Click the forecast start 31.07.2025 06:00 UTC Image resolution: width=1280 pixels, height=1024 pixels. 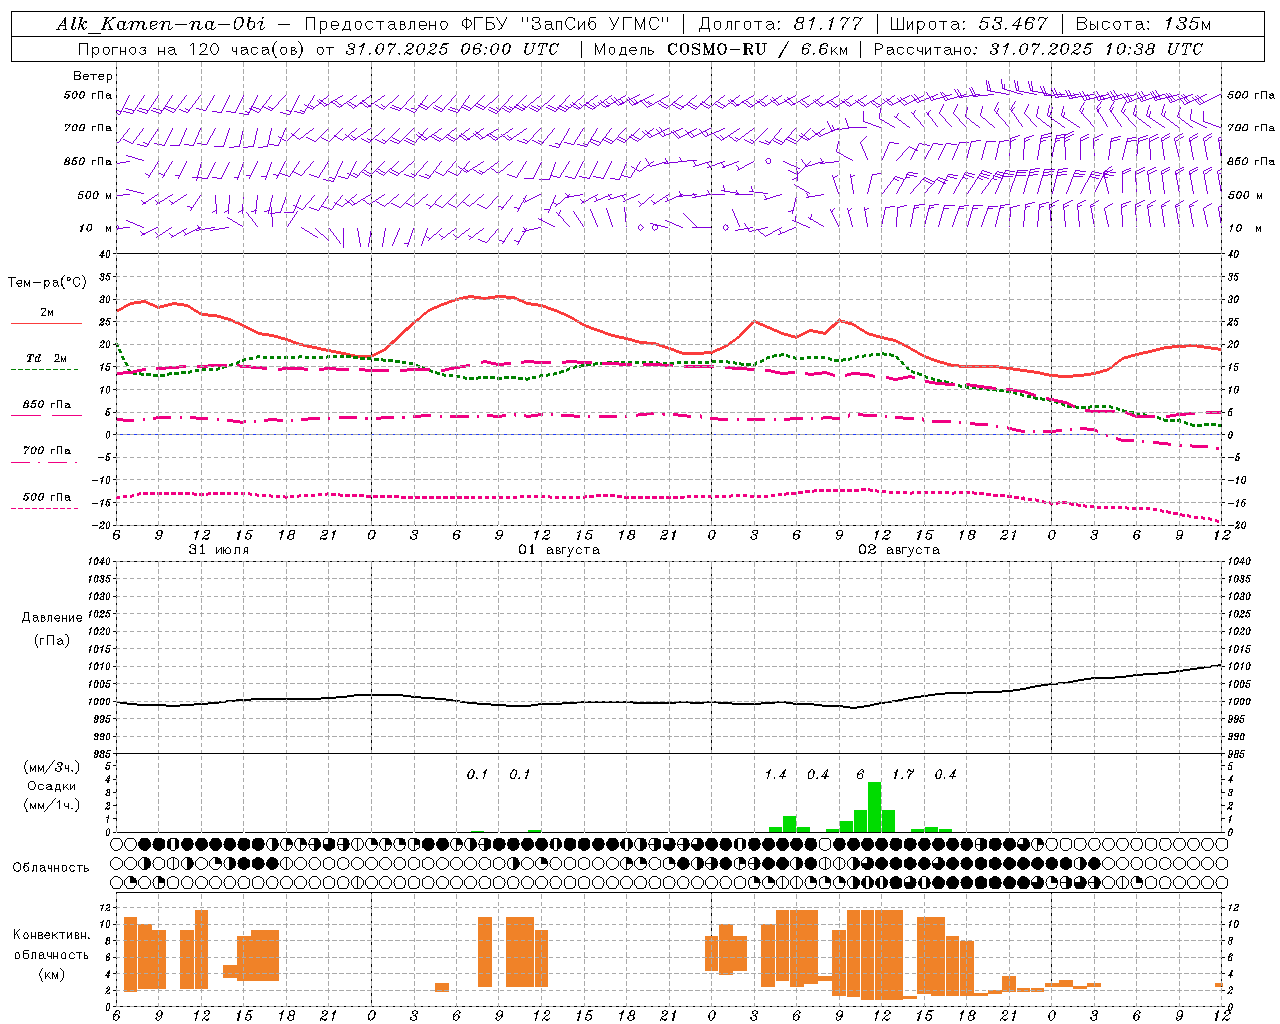[452, 49]
